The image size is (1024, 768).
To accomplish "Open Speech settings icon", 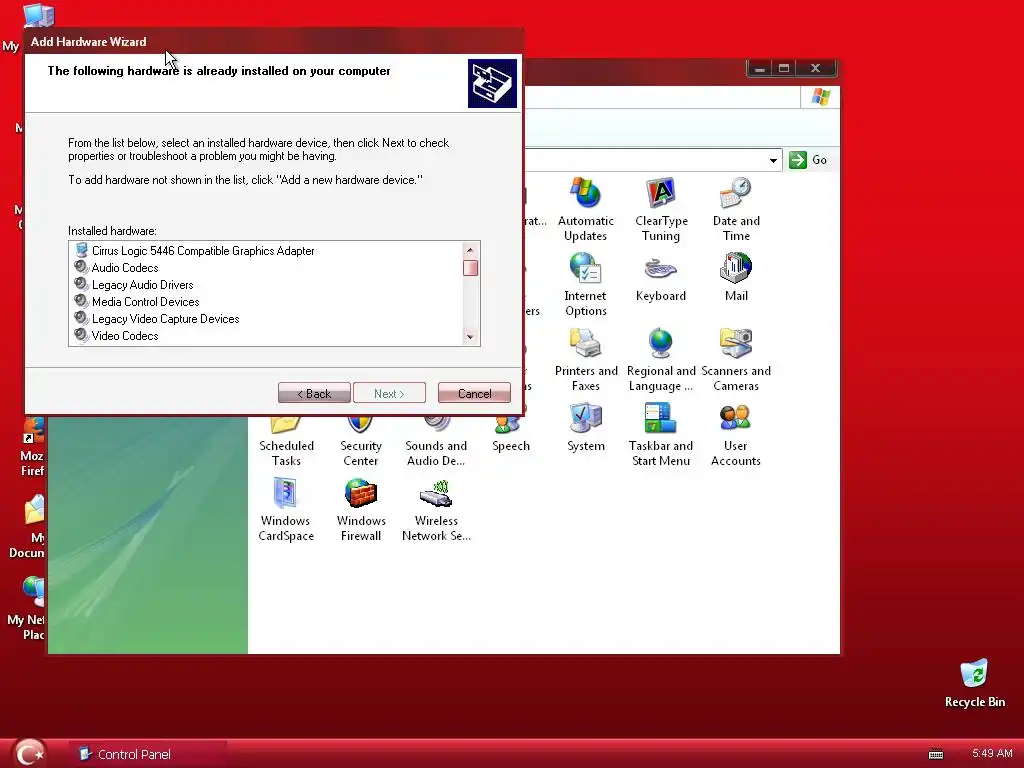I will click(511, 434).
